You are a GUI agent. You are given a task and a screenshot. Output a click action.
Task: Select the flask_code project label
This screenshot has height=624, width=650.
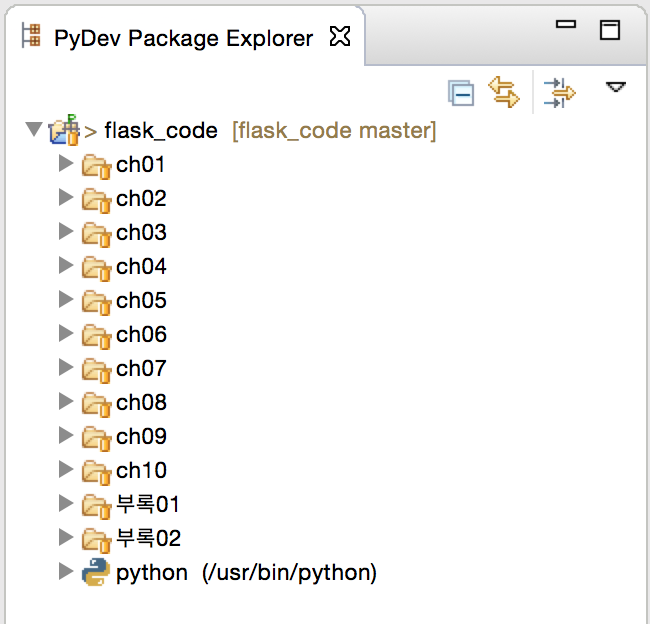tap(161, 131)
